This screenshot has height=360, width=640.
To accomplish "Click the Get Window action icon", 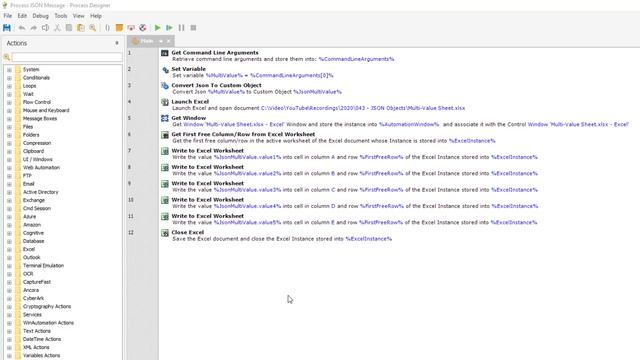I will pos(165,118).
